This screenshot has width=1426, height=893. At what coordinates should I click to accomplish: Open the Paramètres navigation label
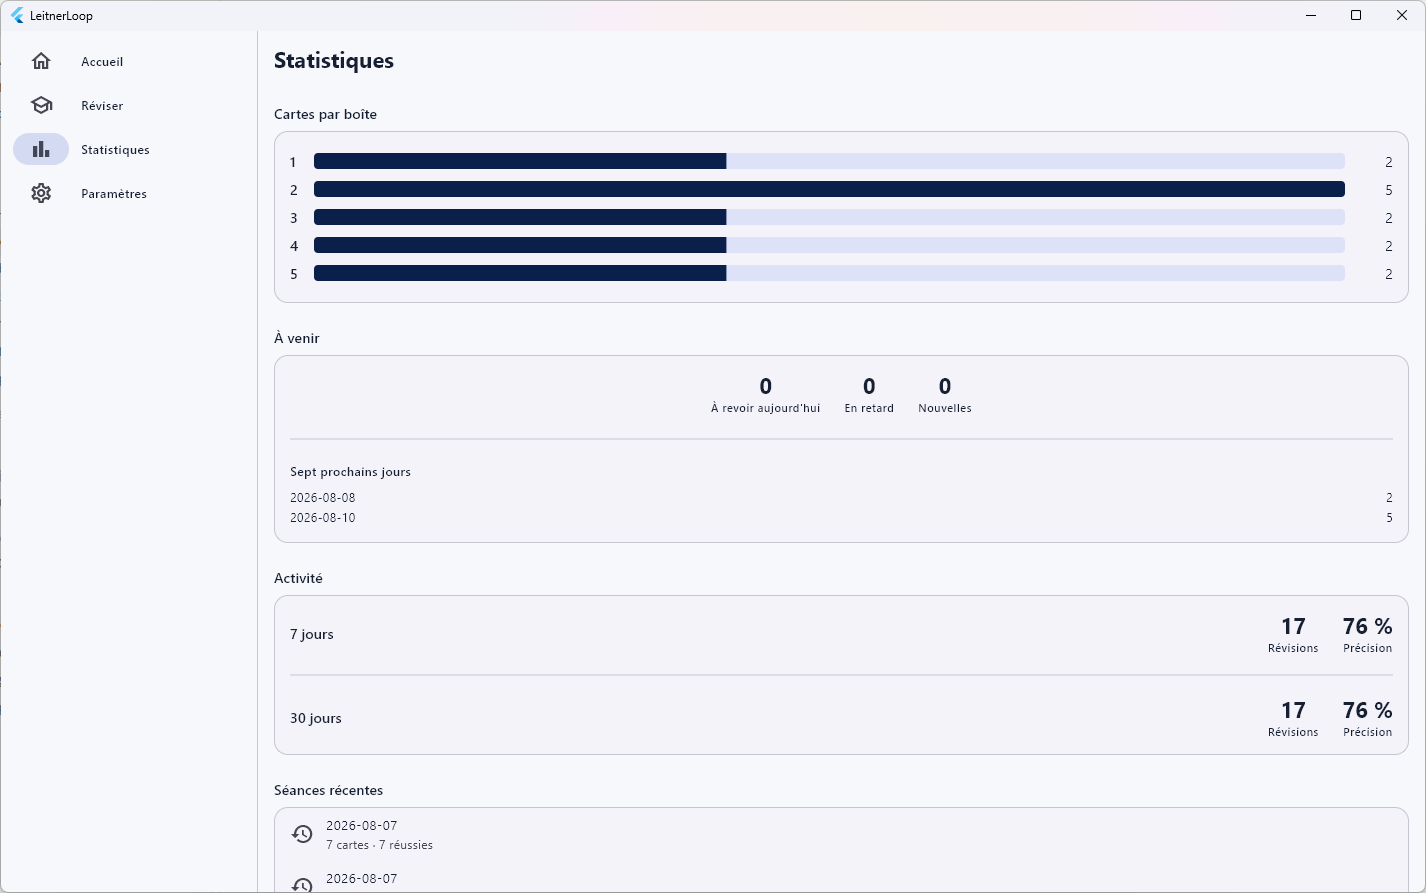114,194
